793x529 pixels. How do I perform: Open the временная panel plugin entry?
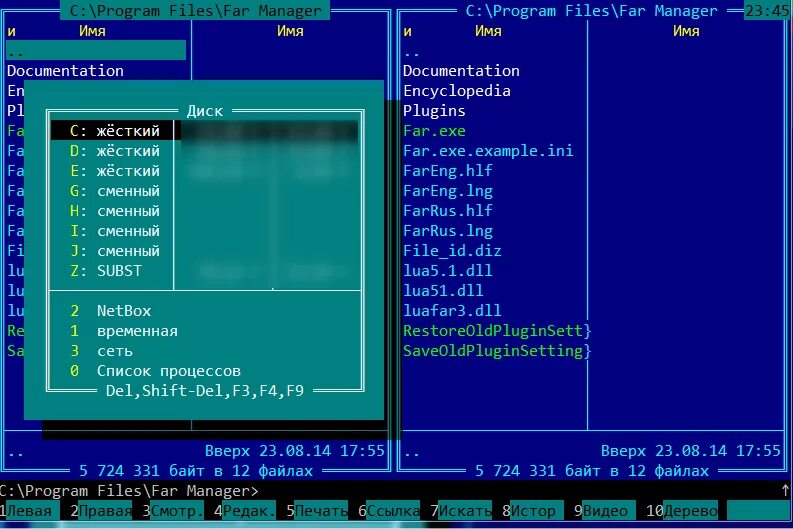[x=205, y=331]
